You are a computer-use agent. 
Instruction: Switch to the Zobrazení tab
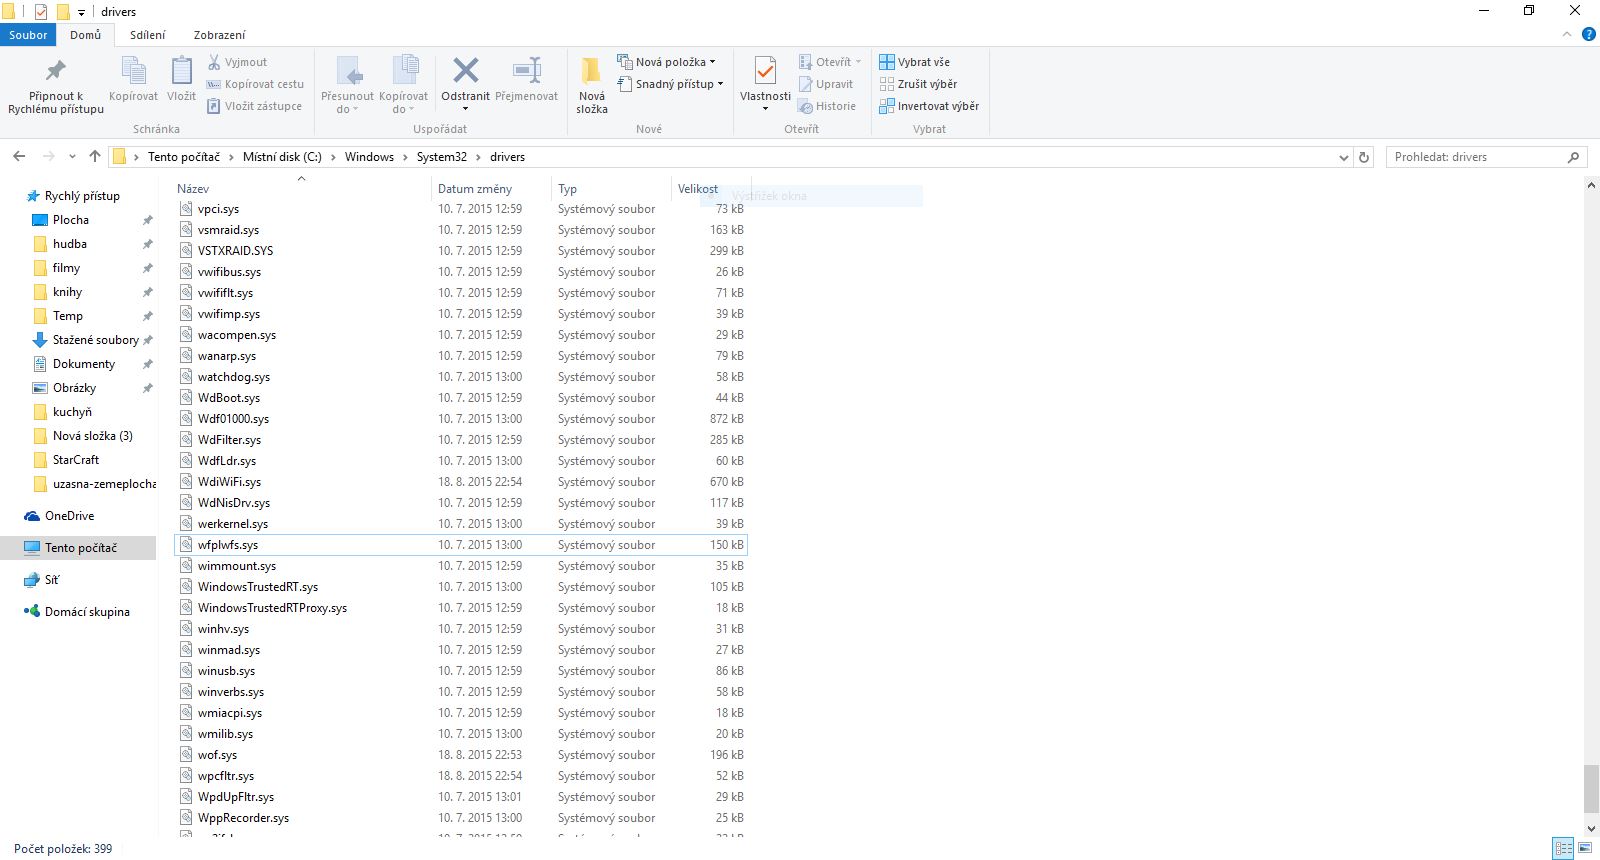click(x=219, y=35)
